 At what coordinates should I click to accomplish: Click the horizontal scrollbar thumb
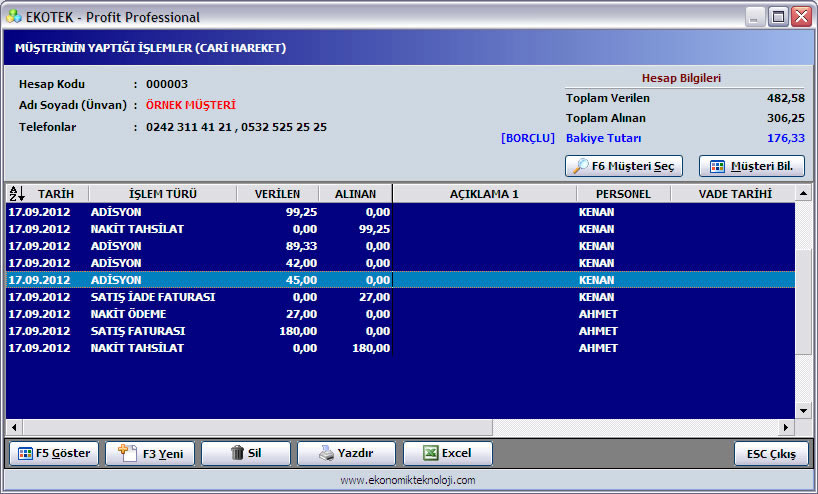tap(257, 428)
